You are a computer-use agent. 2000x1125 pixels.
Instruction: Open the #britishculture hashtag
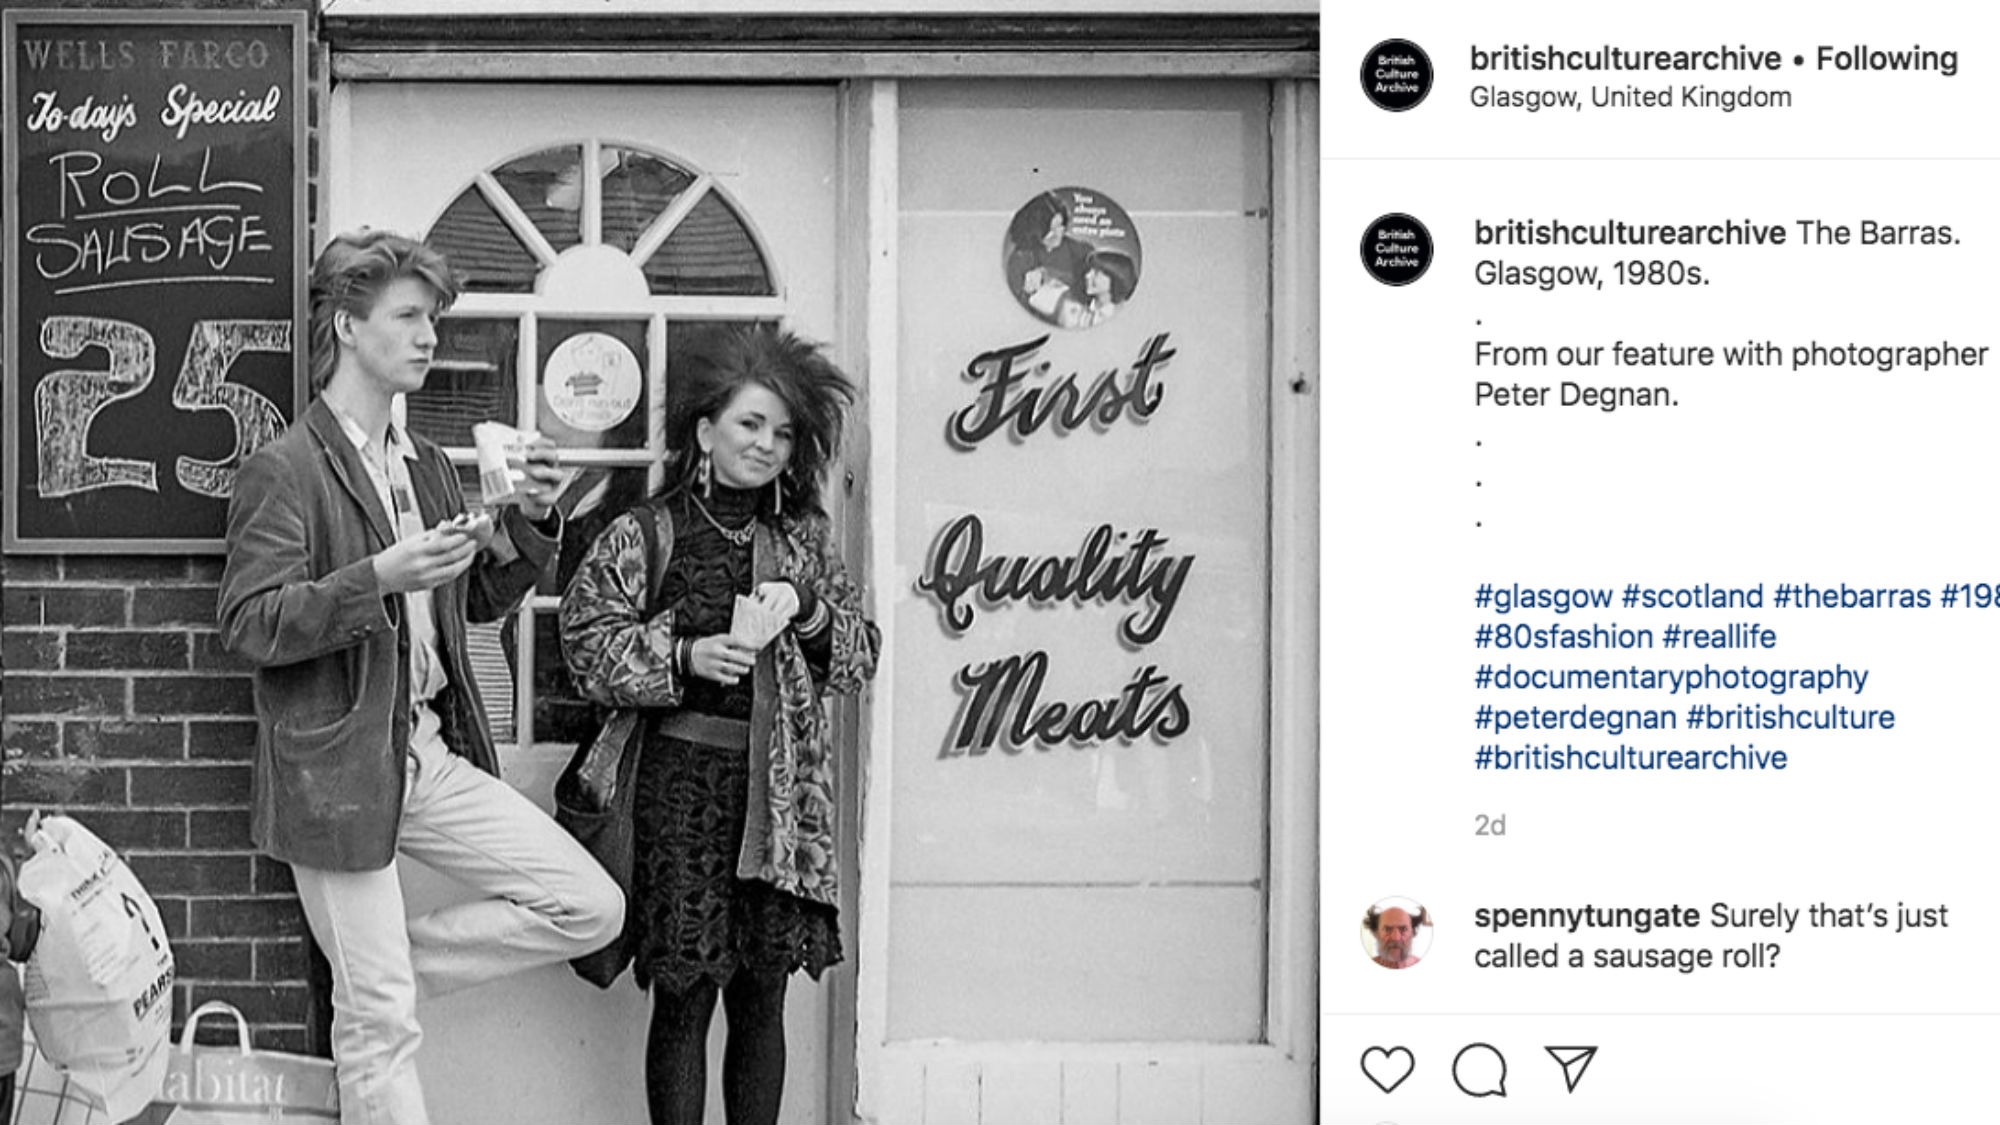(x=1790, y=717)
